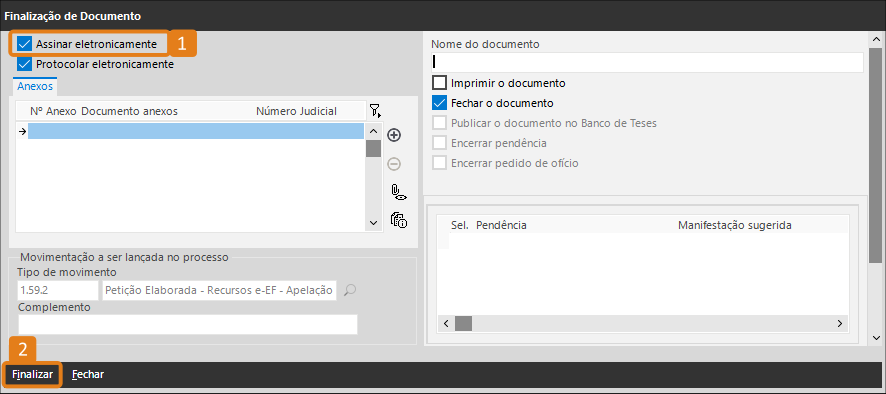Click the pendências horizontal scrollbar thumb
886x394 pixels.
(463, 324)
